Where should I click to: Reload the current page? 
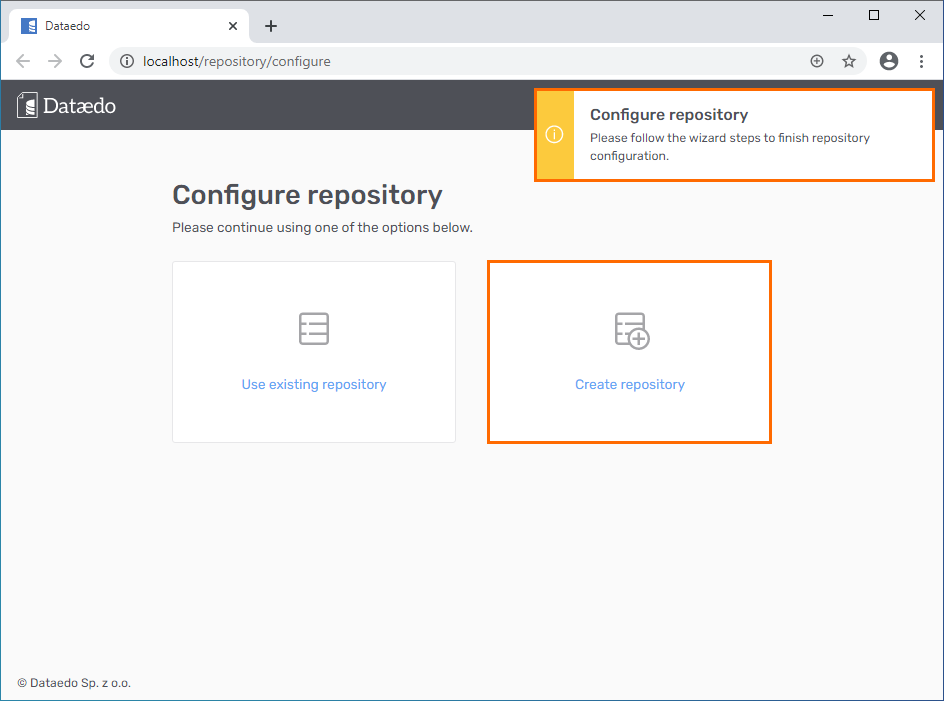coord(87,61)
